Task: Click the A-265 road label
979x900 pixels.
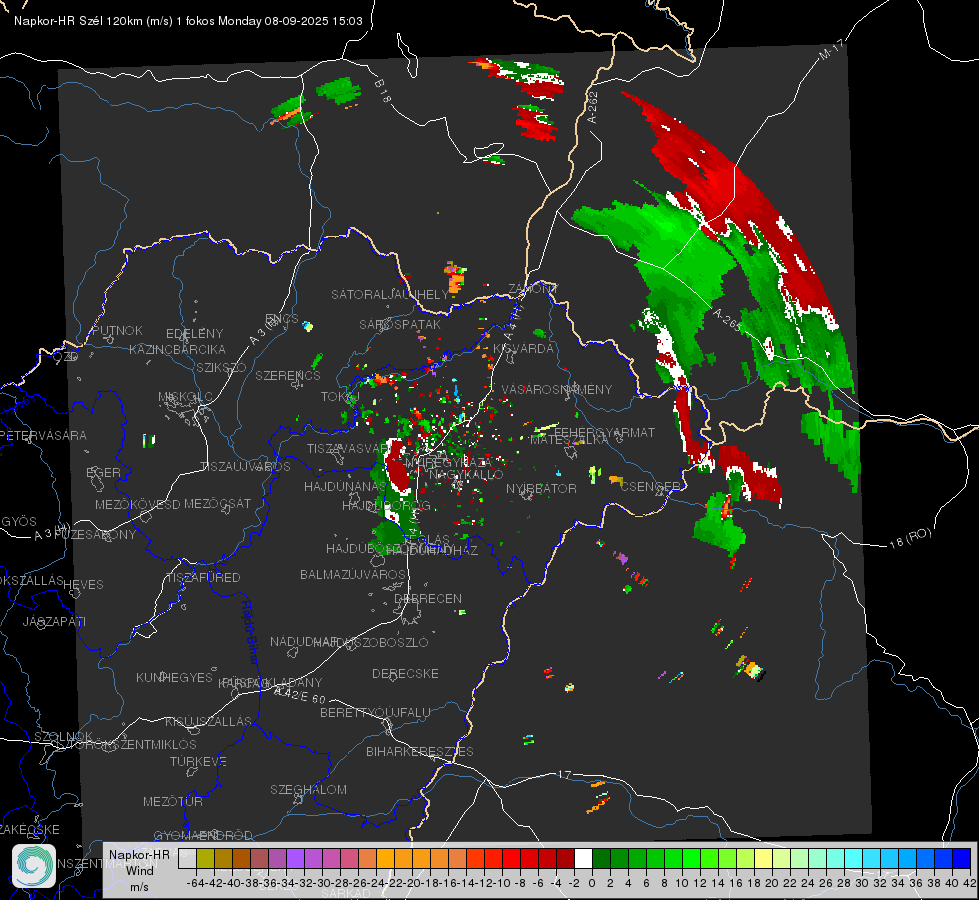Action: (x=728, y=320)
